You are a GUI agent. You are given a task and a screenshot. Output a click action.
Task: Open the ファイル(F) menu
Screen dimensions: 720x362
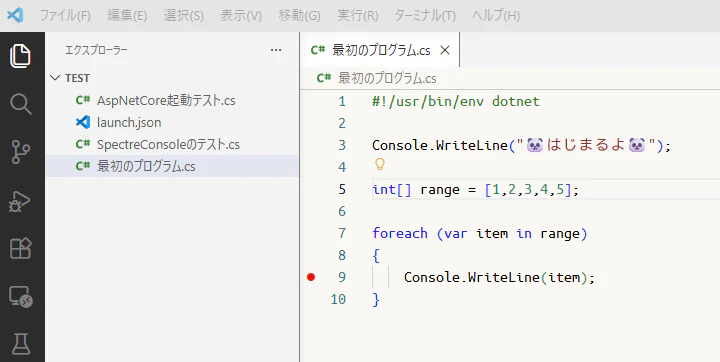[x=65, y=16]
